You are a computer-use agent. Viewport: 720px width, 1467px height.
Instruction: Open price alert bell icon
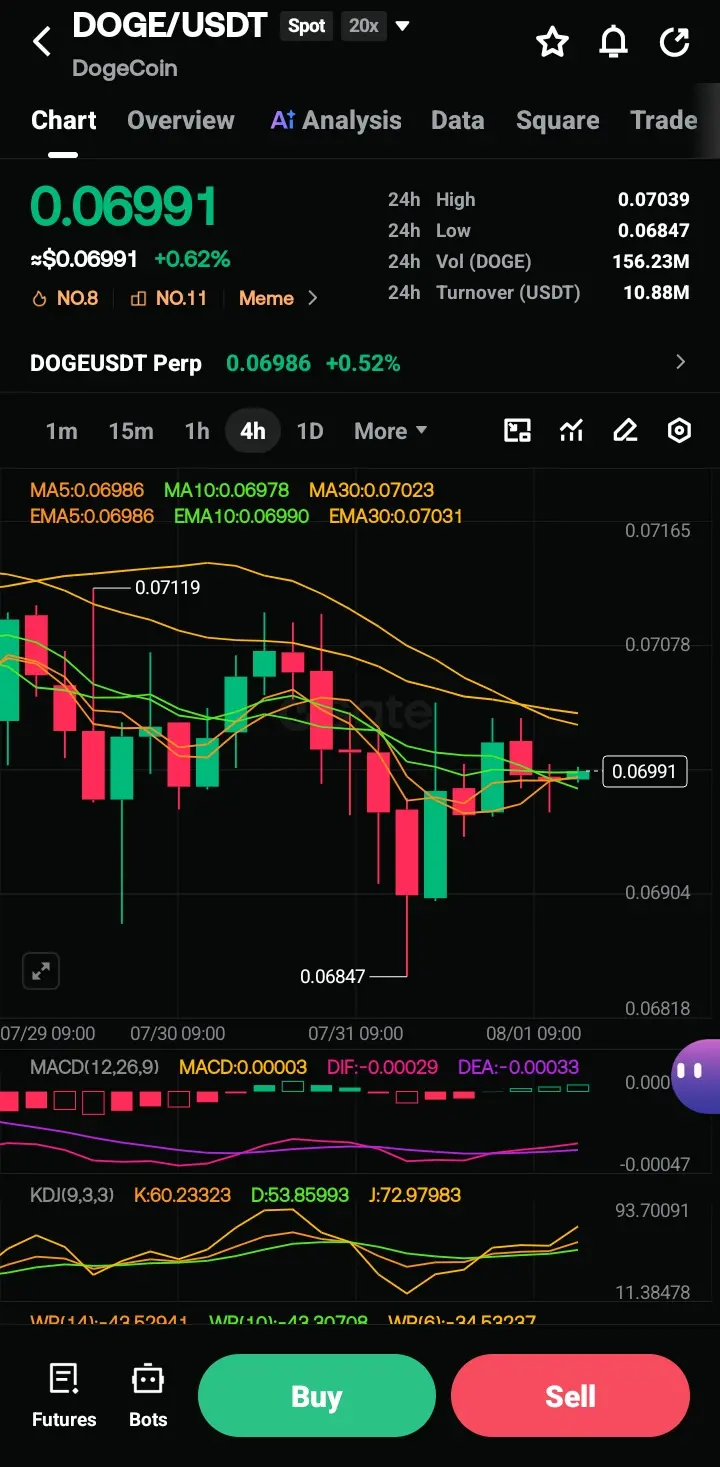(613, 42)
